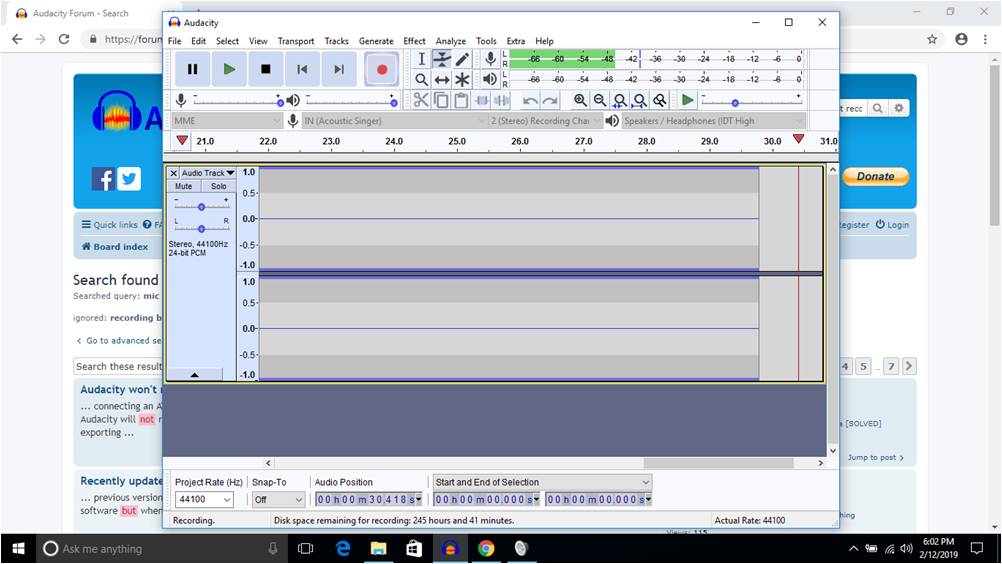The image size is (1002, 564).
Task: Stop the recording with the Stop button
Action: coord(266,70)
